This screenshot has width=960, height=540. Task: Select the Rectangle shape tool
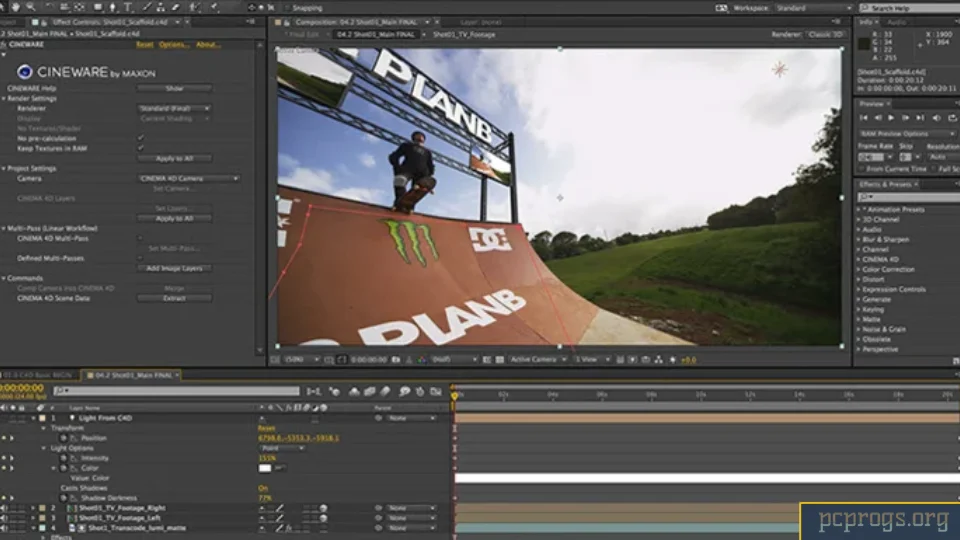tap(98, 7)
